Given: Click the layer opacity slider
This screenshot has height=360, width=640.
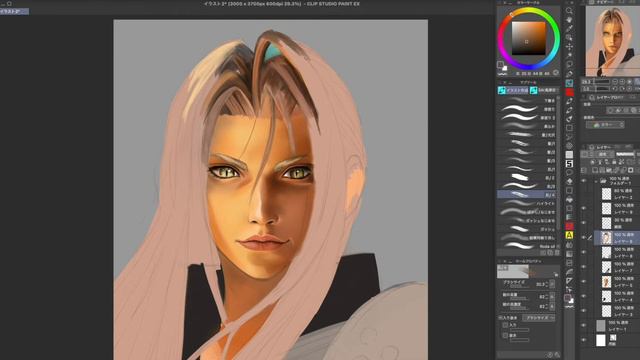Looking at the screenshot, I should click(x=625, y=154).
